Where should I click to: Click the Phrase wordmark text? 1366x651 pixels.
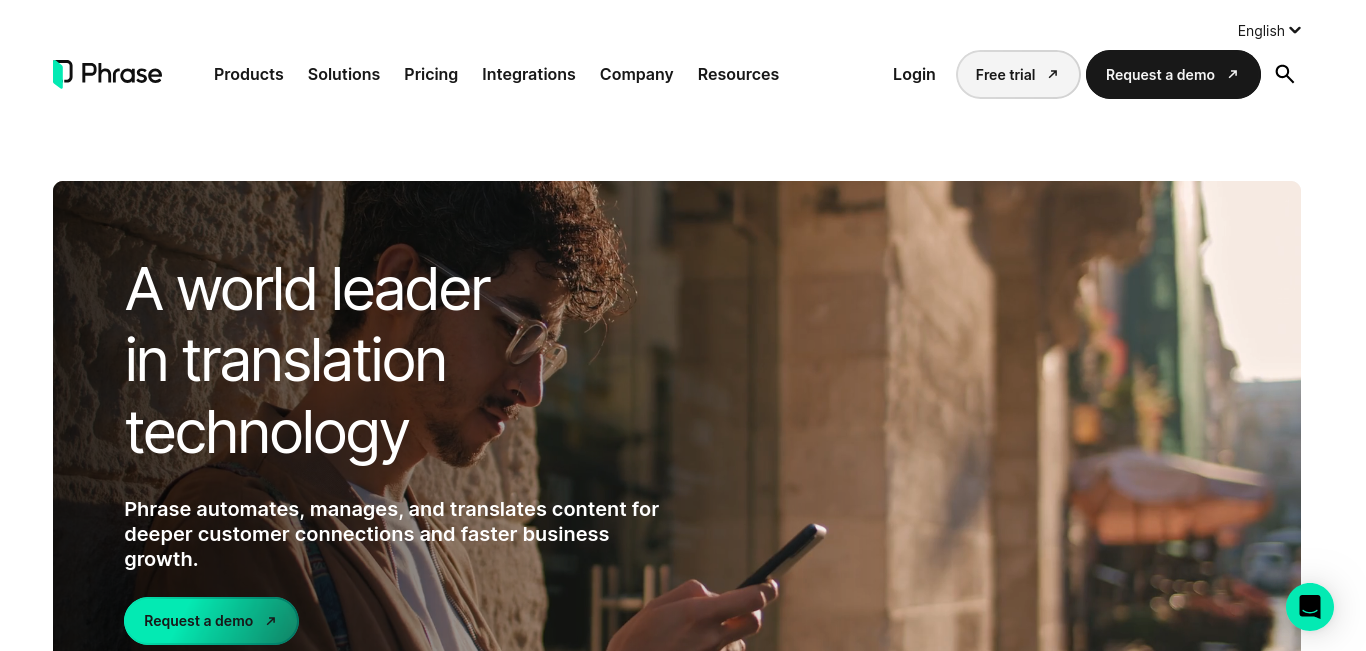coord(121,74)
